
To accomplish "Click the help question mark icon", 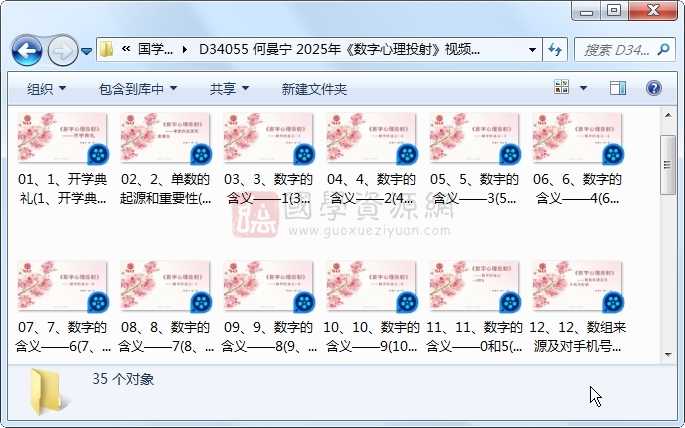I will point(654,88).
